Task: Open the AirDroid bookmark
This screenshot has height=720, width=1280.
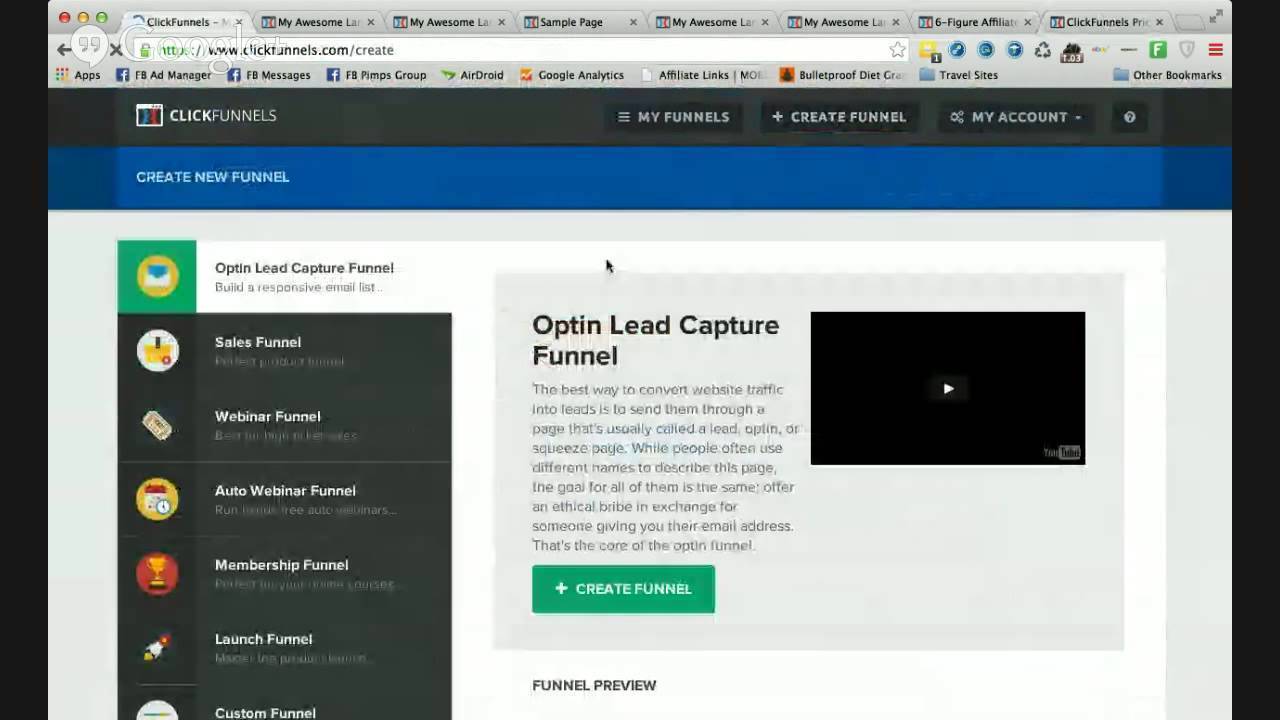Action: [472, 75]
